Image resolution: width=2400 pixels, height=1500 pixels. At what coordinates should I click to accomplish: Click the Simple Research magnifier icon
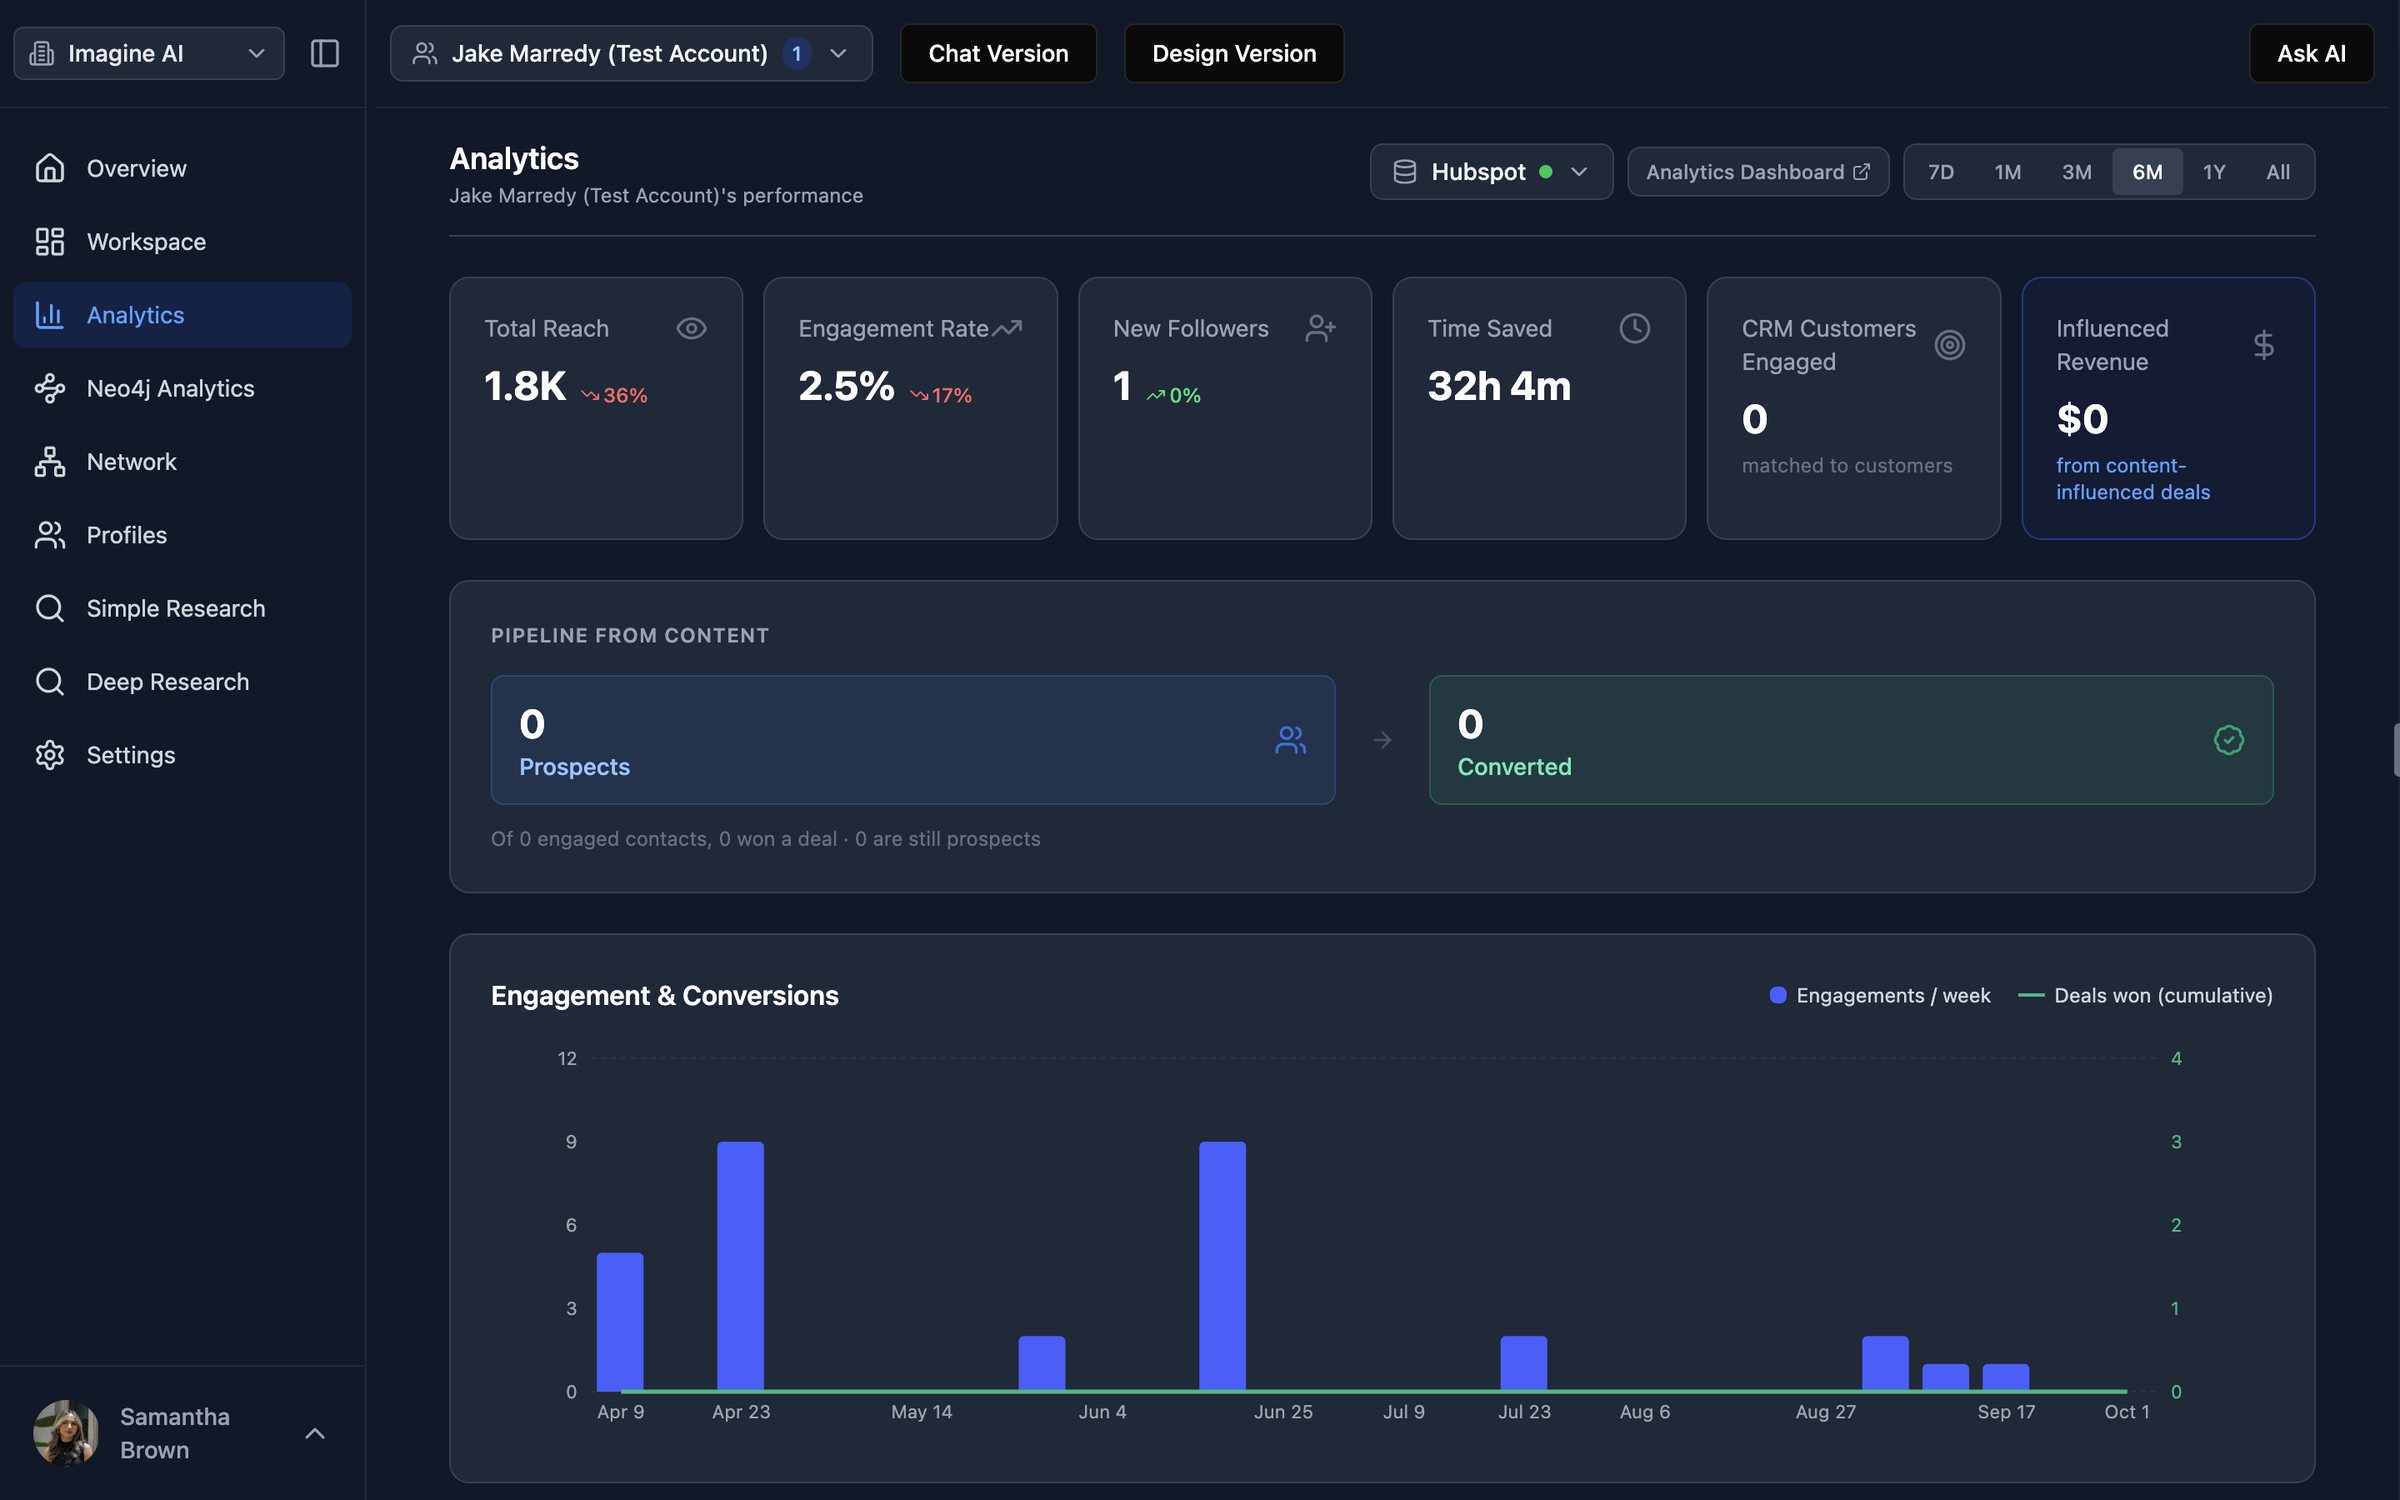tap(49, 608)
